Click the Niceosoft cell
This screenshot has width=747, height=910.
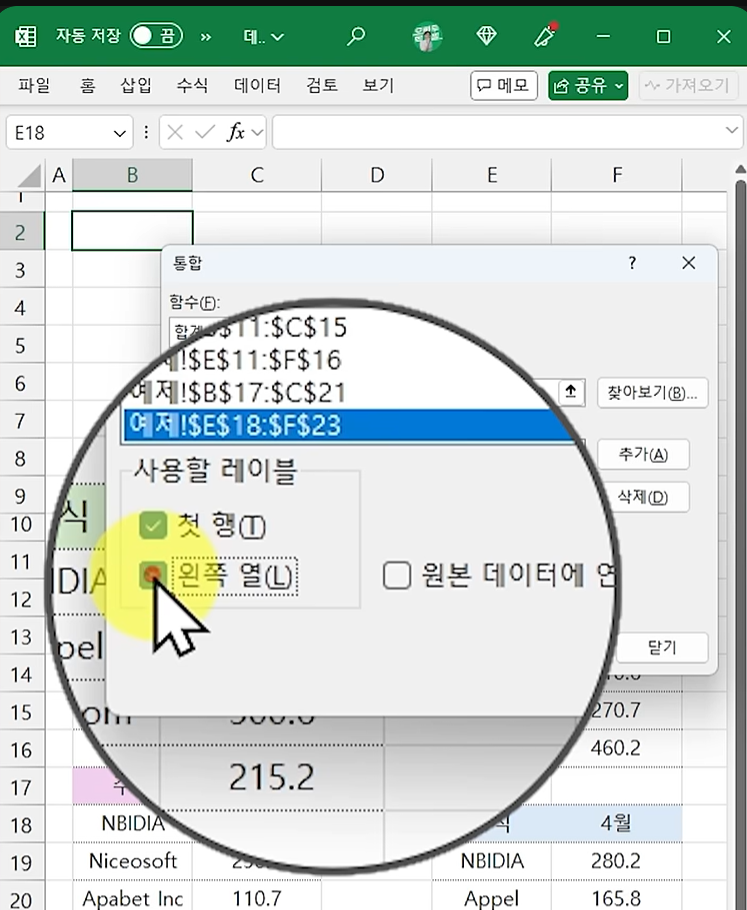click(x=132, y=861)
